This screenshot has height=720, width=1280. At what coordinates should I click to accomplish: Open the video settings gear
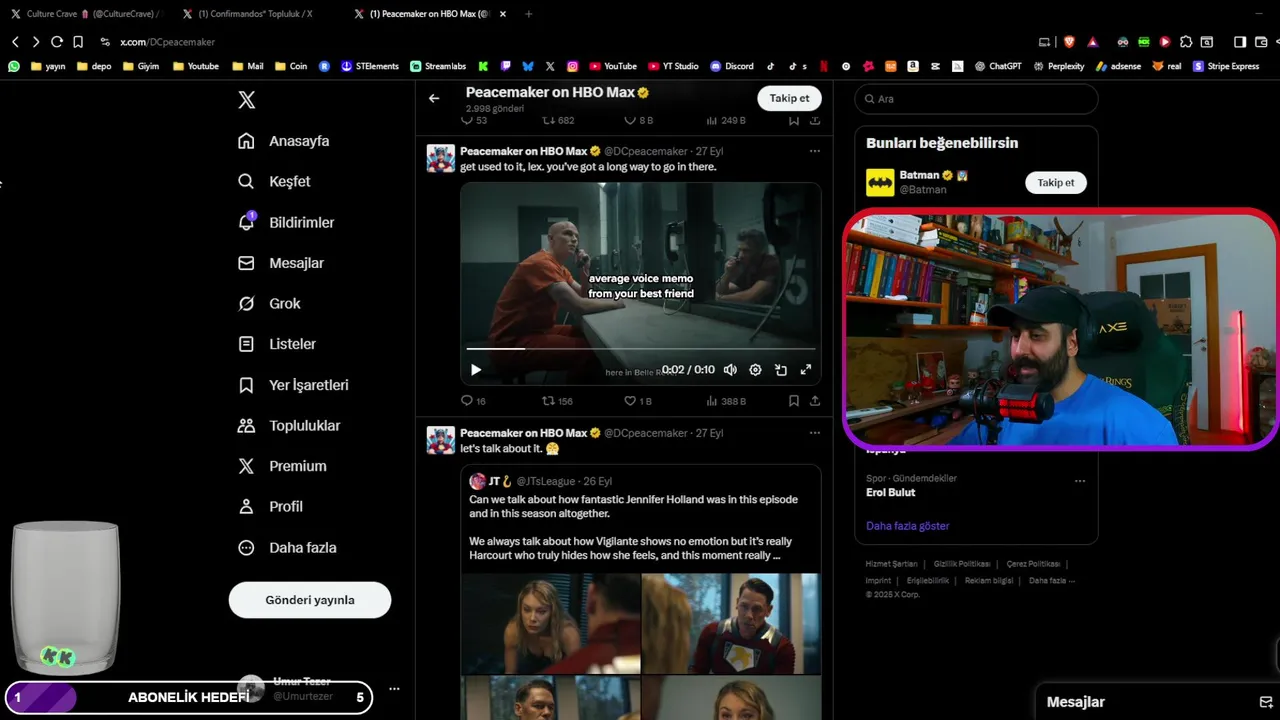755,370
